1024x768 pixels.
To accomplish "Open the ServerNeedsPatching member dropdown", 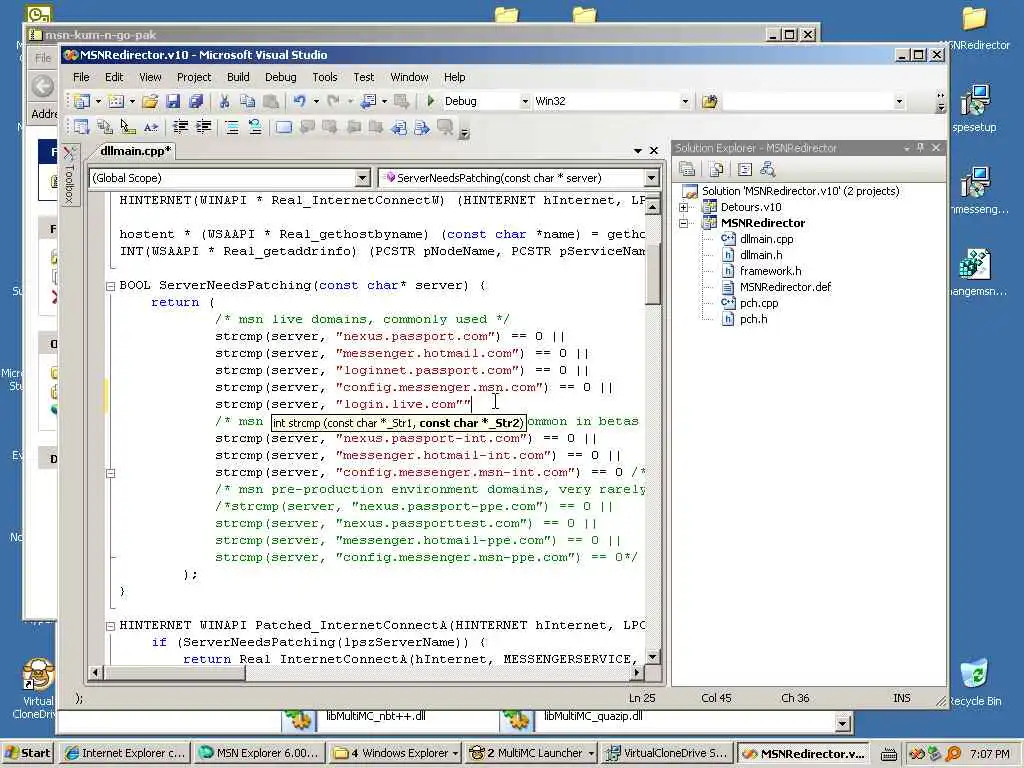I will (x=651, y=178).
